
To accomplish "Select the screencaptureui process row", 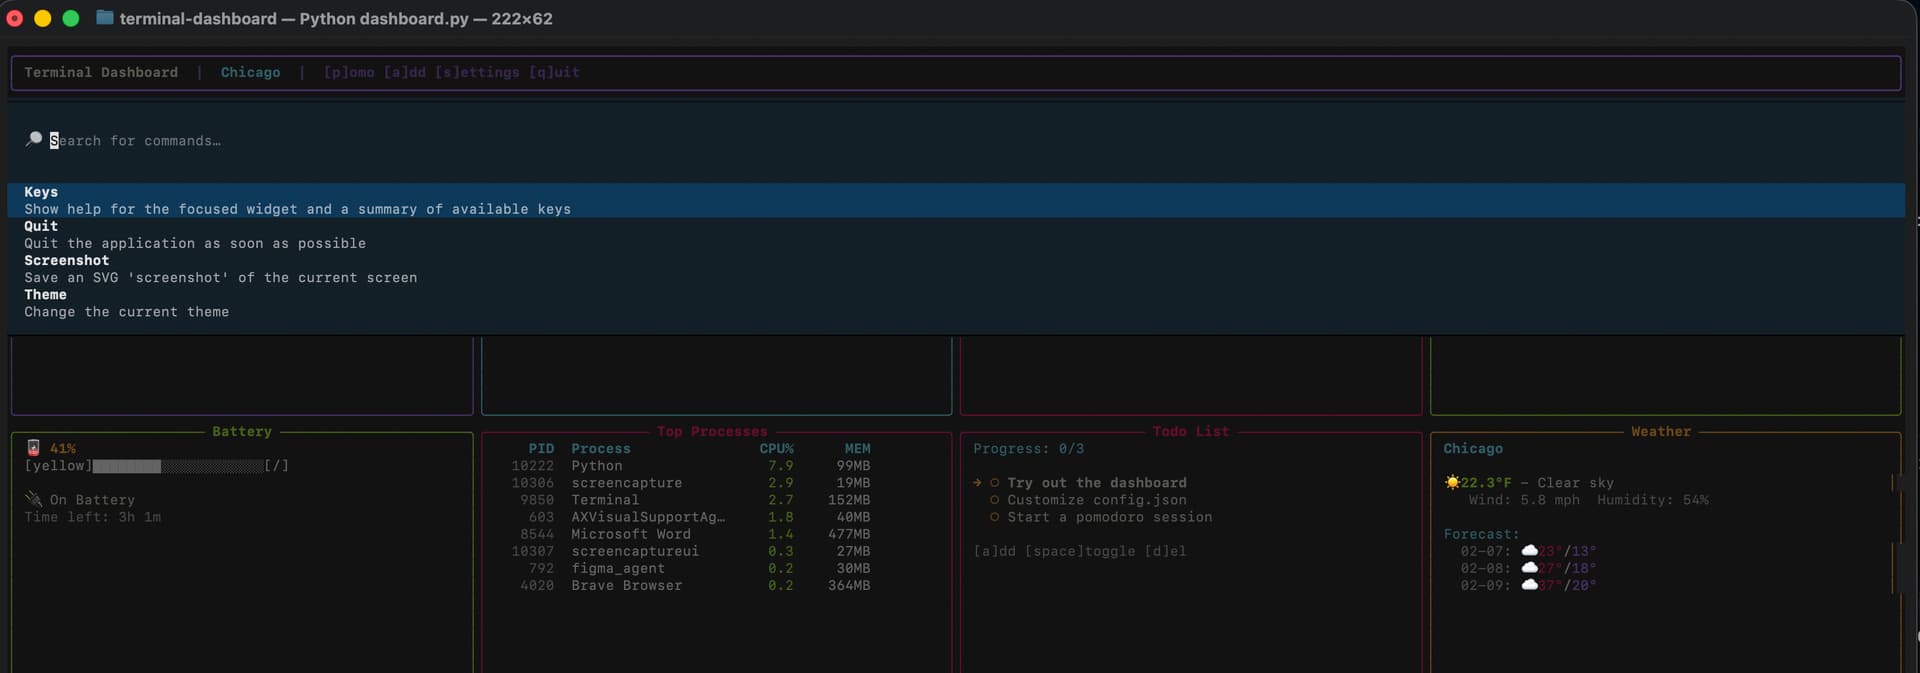I will [690, 551].
